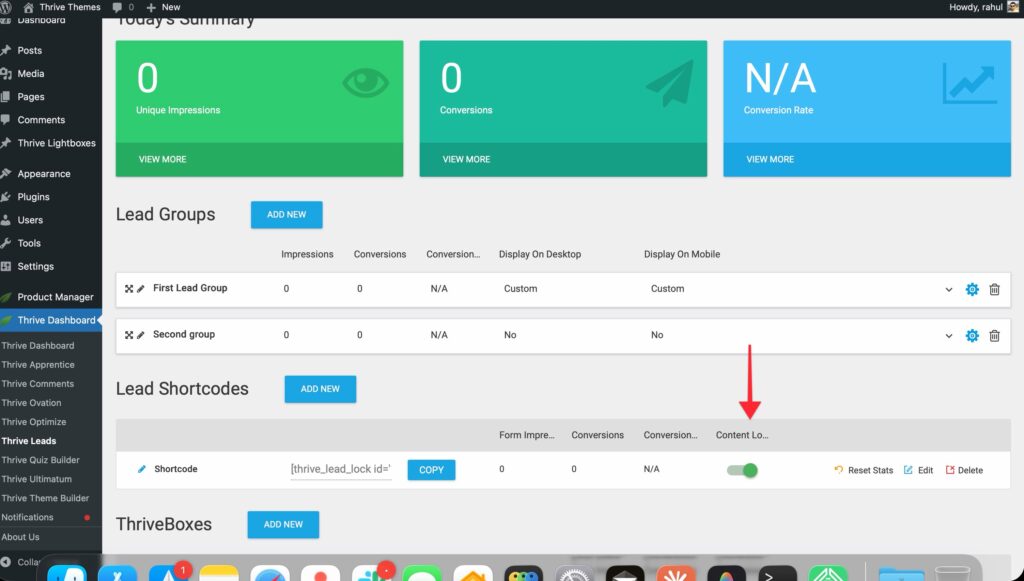Open Thrive Leads in the sidebar

point(29,441)
